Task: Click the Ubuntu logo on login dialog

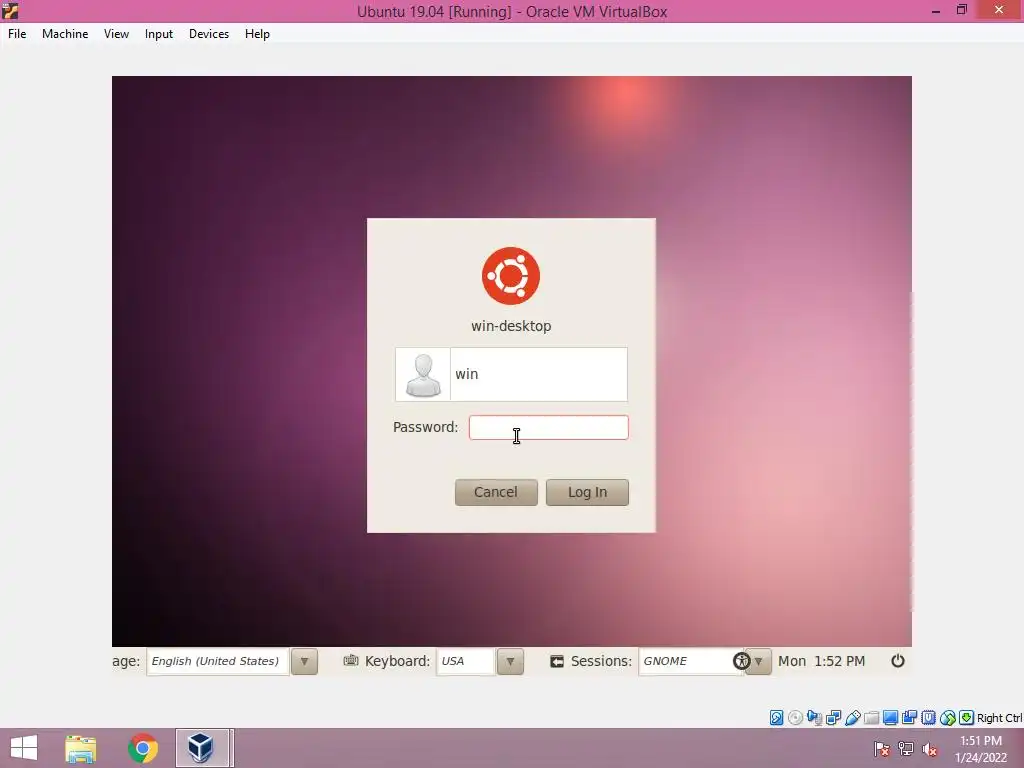Action: pyautogui.click(x=511, y=276)
